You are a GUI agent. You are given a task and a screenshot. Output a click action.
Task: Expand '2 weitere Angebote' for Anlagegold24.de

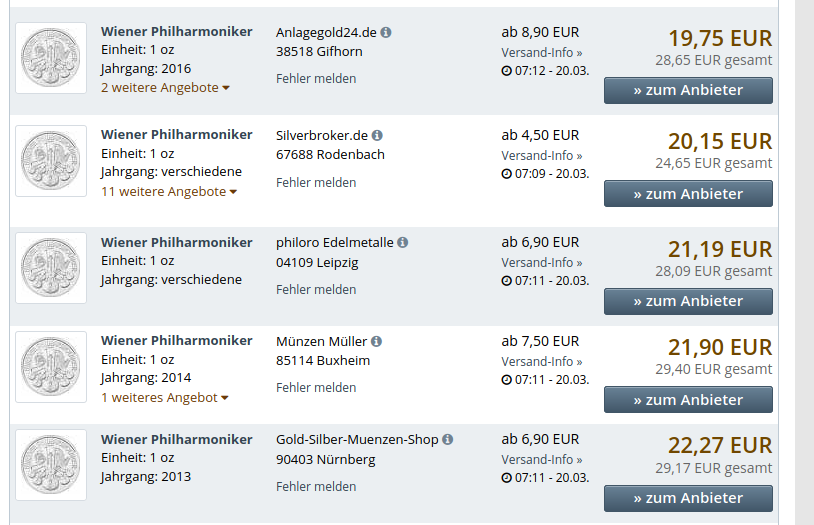[x=165, y=88]
